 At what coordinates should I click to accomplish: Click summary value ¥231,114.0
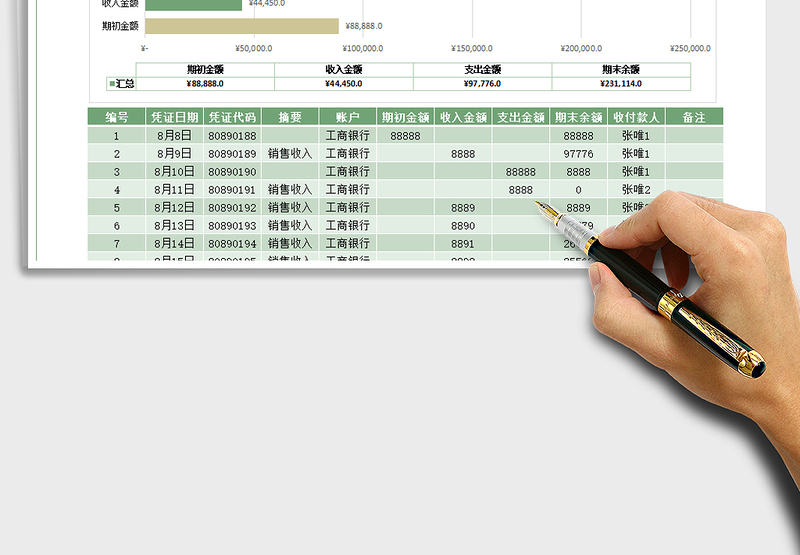620,84
